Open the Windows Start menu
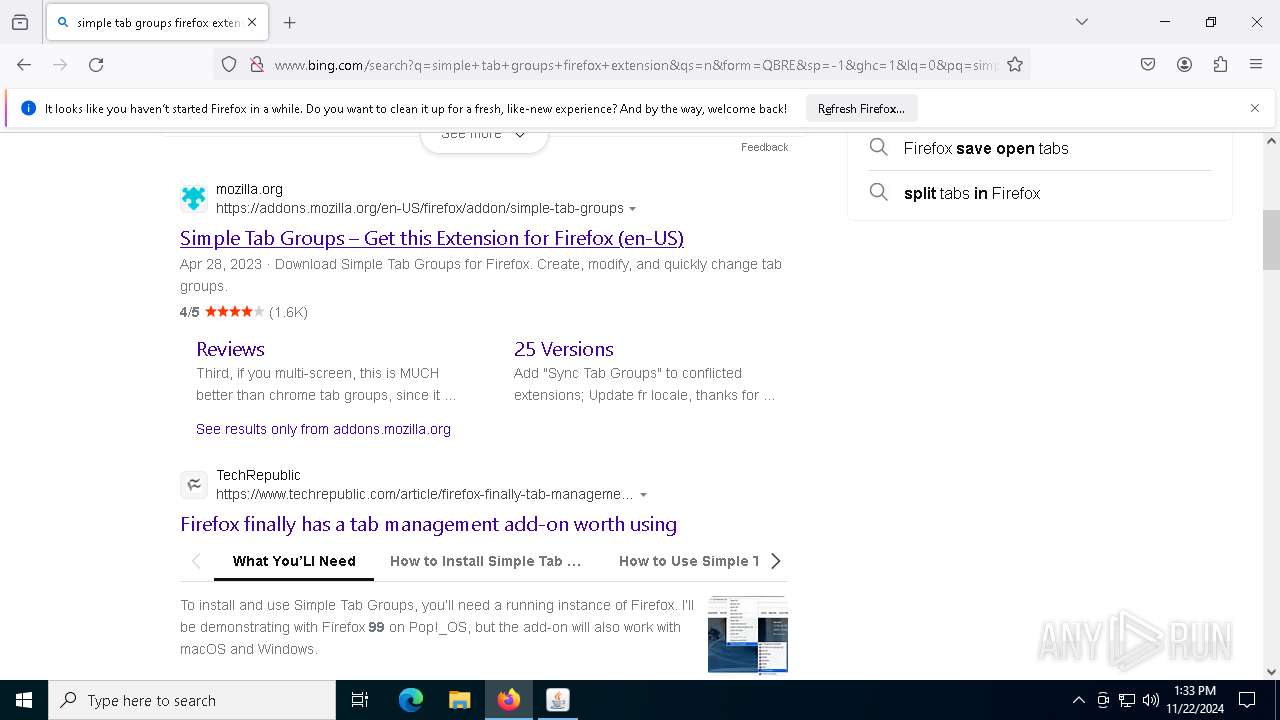Viewport: 1280px width, 720px height. click(x=24, y=700)
